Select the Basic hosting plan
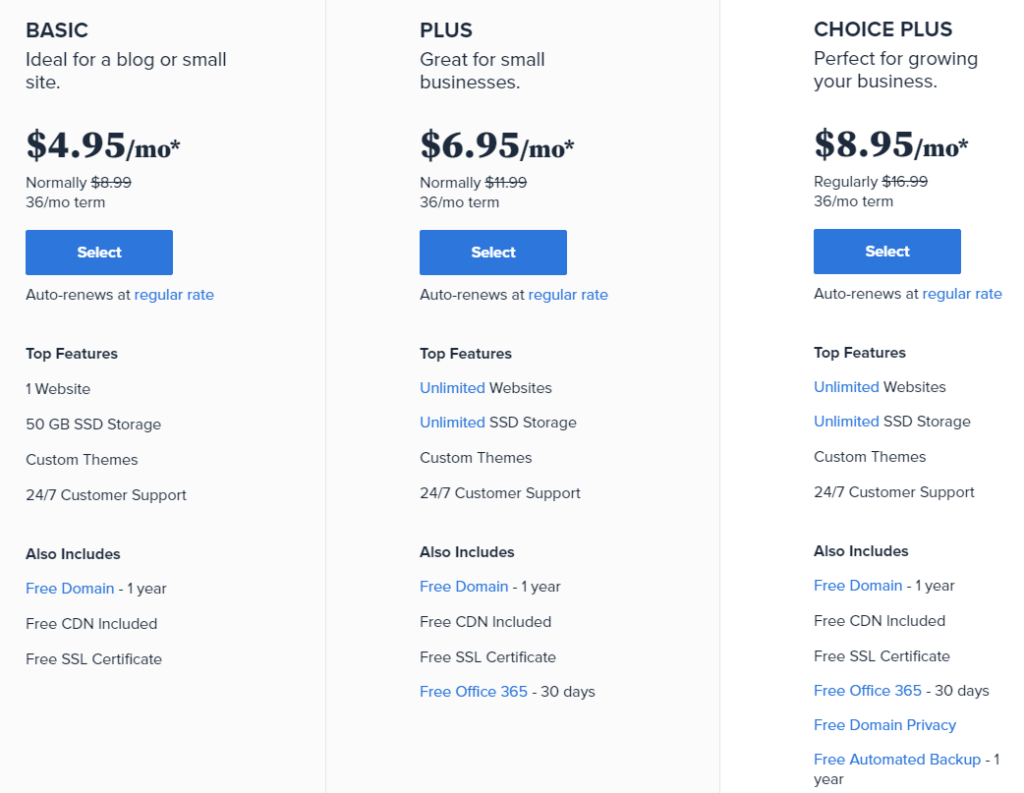Image resolution: width=1024 pixels, height=793 pixels. point(99,252)
